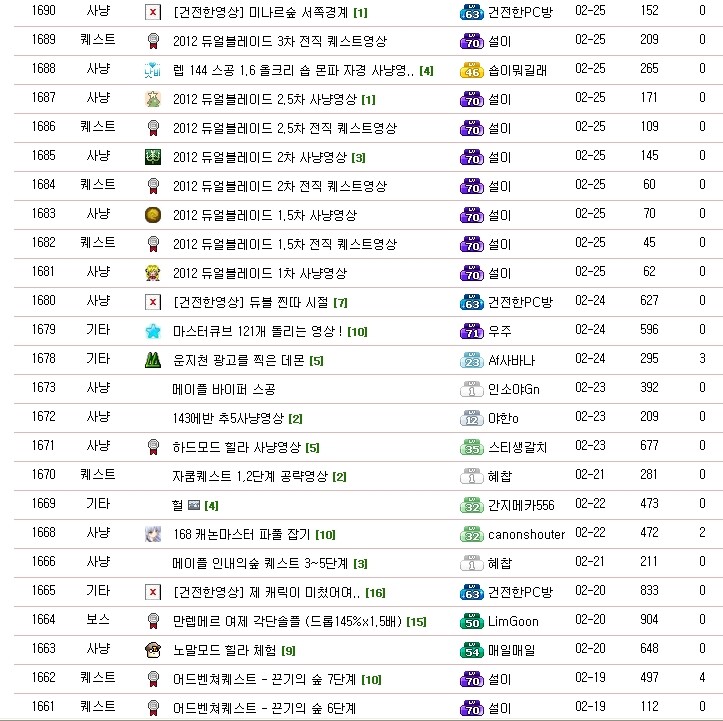Open '어드벤쳐퀘스트 - 끈기의 숲 6단계' post
723x721 pixels.
264,708
